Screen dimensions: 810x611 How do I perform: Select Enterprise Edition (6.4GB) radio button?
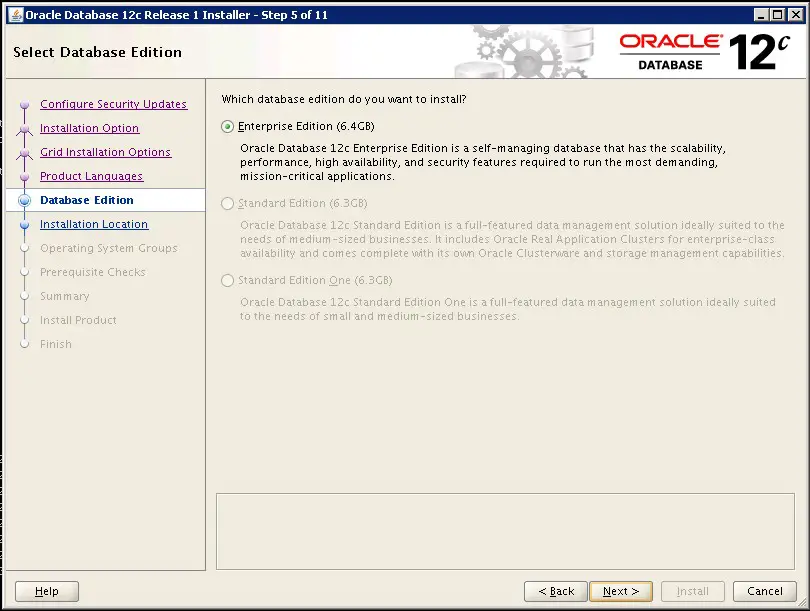(227, 127)
